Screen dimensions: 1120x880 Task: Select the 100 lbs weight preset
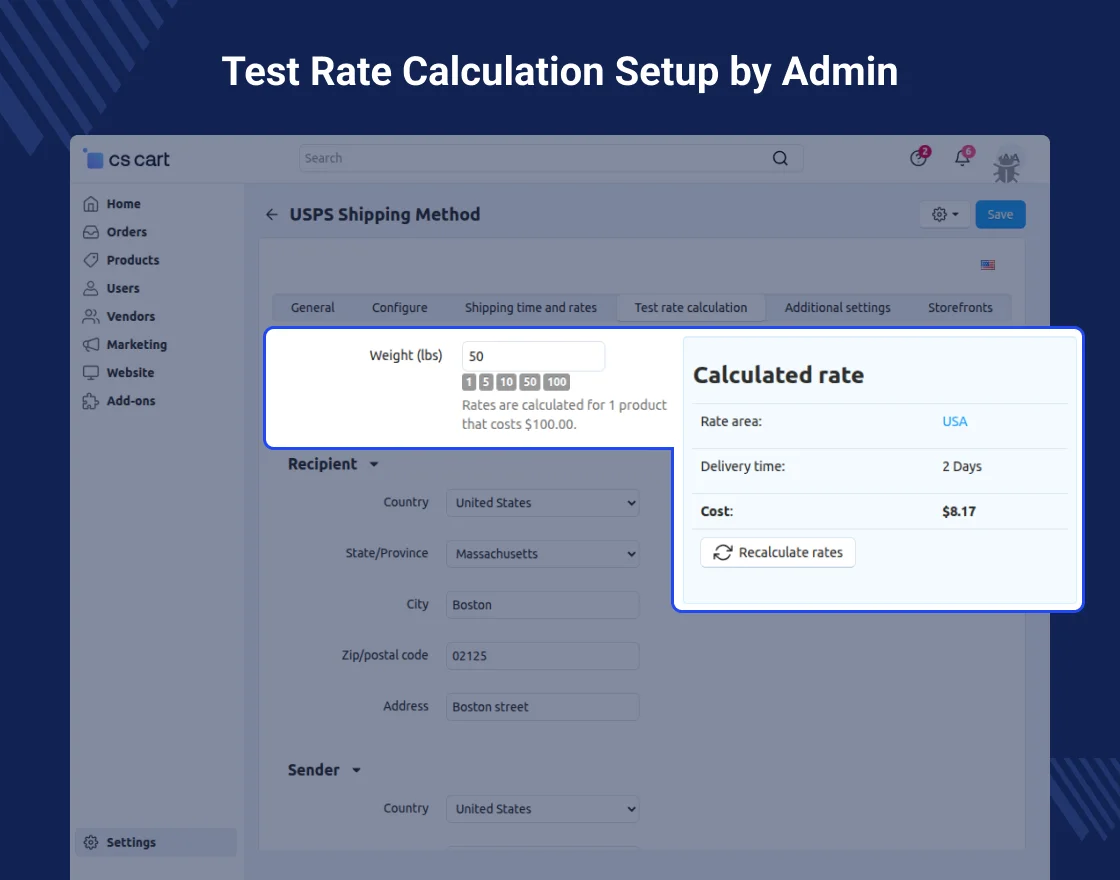pyautogui.click(x=557, y=382)
